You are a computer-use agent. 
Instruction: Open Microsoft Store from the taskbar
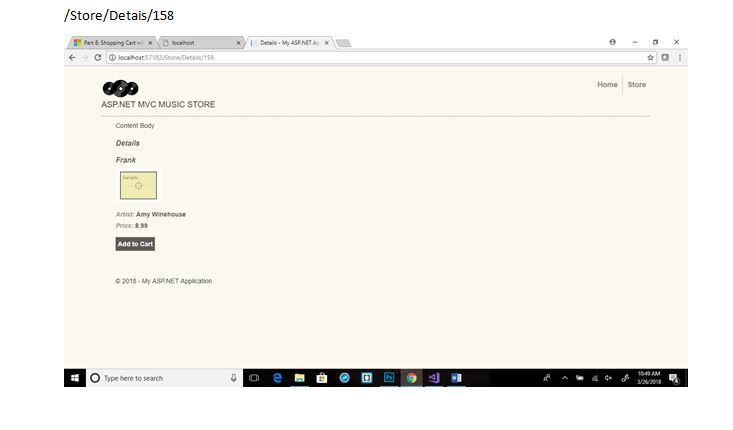tap(322, 378)
